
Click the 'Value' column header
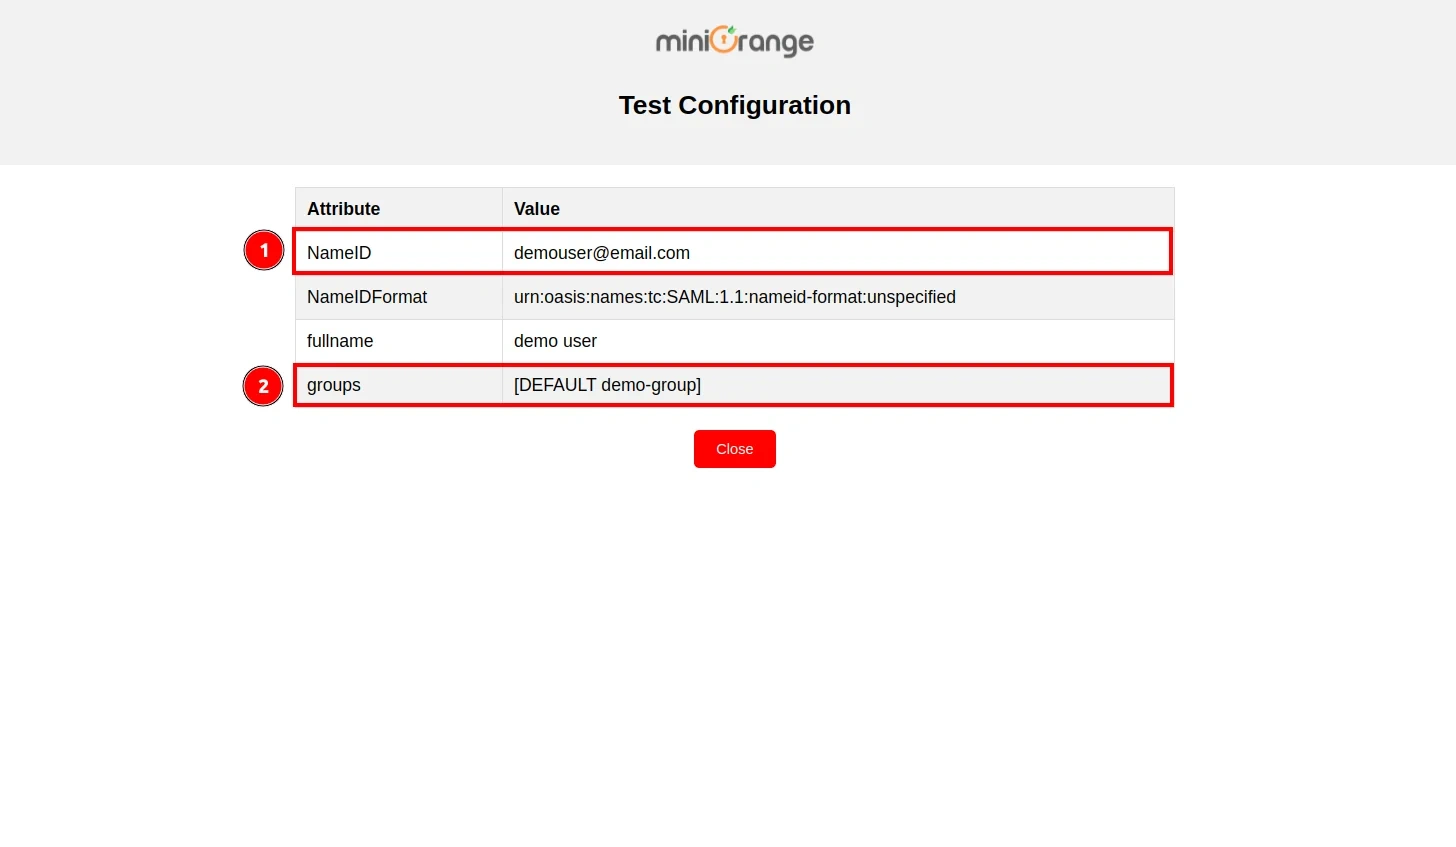point(536,208)
